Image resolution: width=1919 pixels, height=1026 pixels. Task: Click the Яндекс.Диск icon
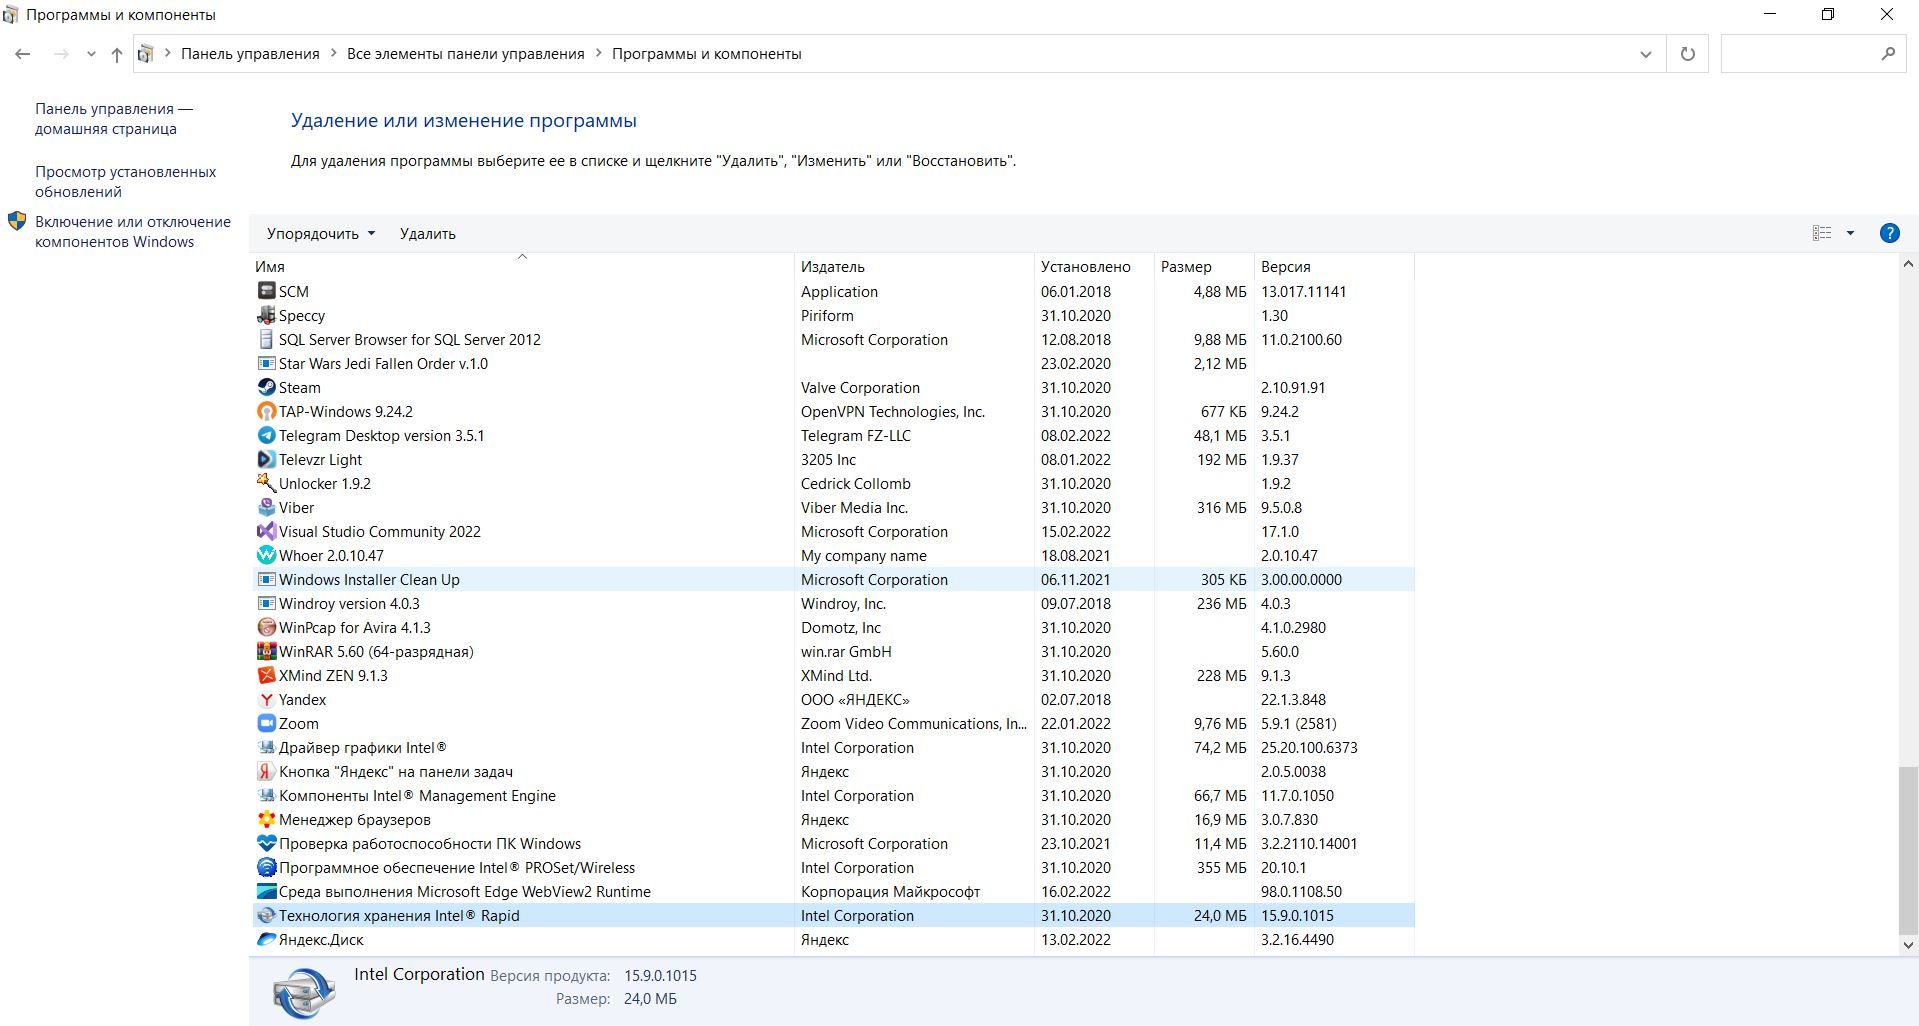[266, 939]
